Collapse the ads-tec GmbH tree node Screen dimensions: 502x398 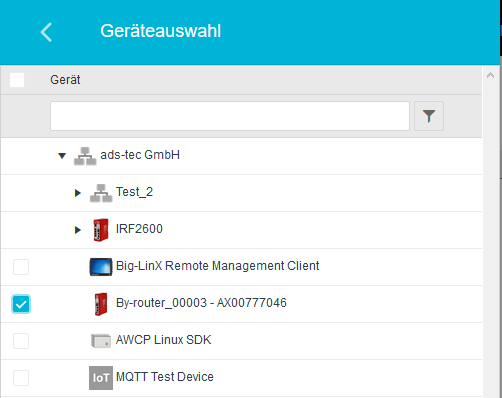click(62, 156)
